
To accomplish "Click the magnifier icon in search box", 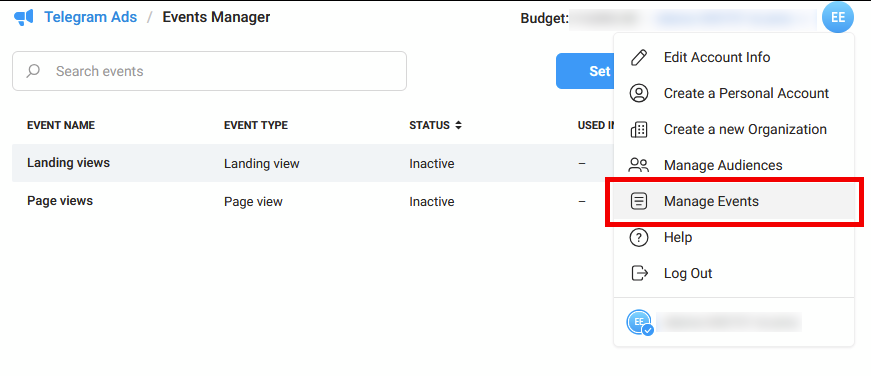I will coord(33,71).
